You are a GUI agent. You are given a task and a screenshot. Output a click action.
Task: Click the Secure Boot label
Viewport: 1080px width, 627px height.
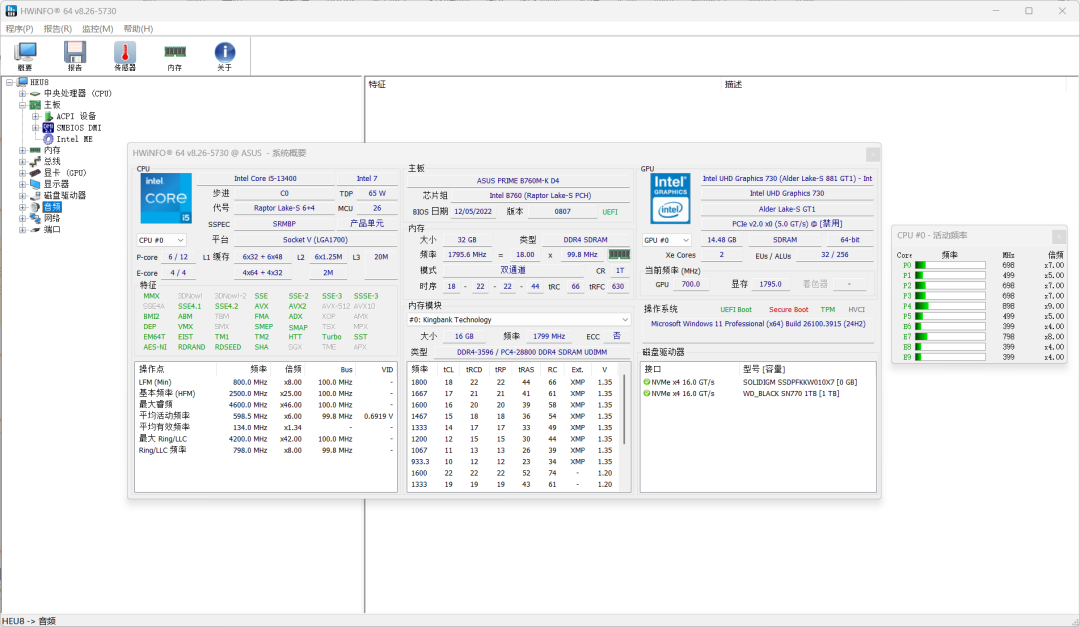(789, 309)
